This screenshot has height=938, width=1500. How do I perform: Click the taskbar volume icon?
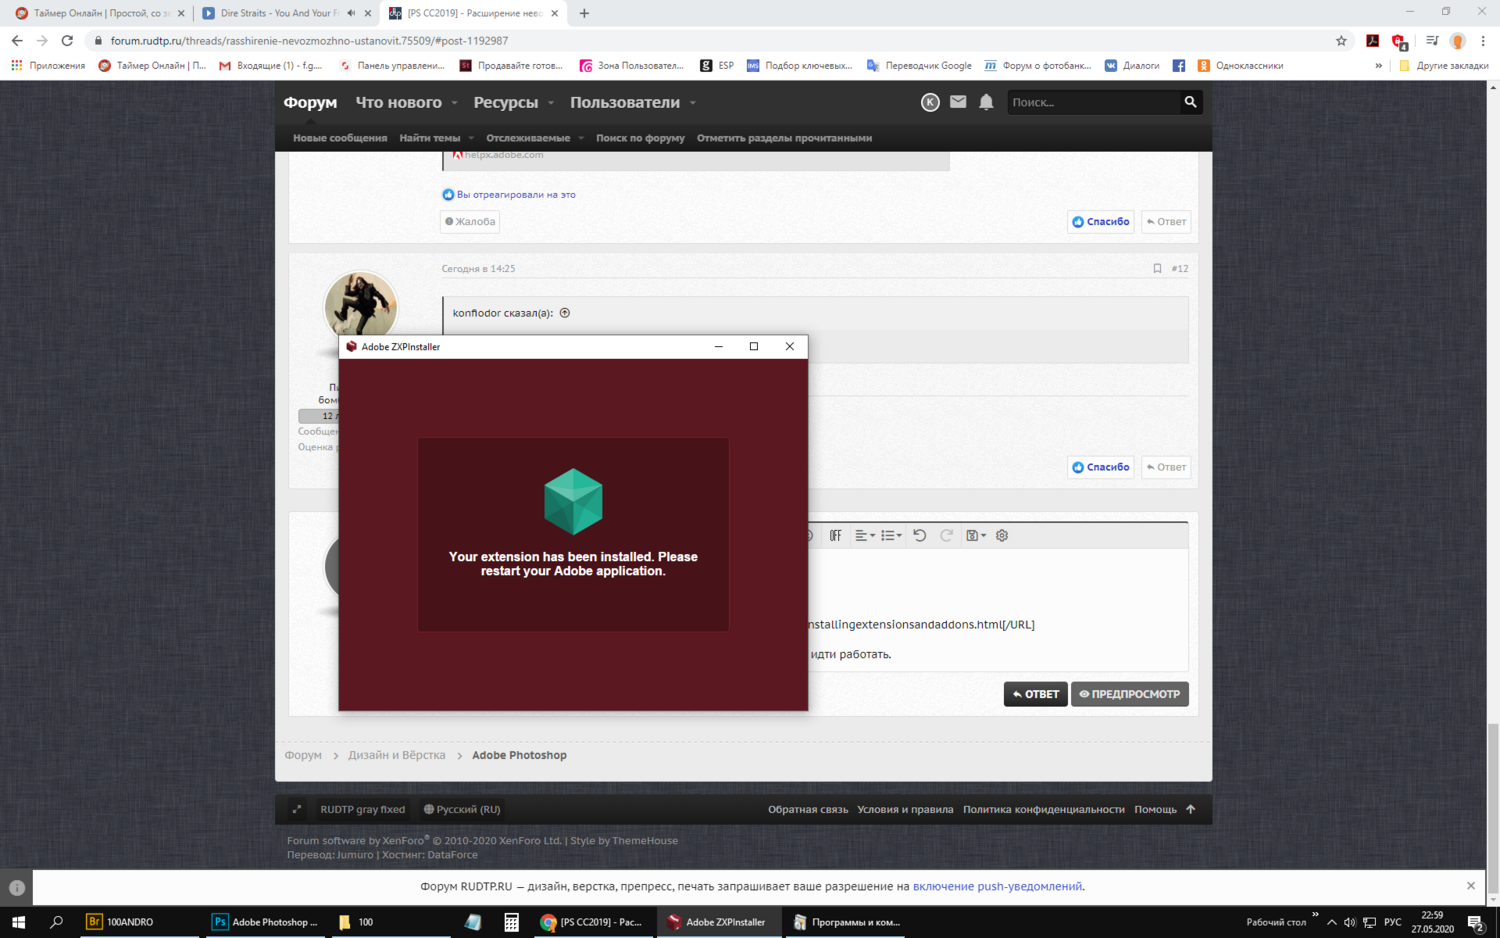[1349, 922]
